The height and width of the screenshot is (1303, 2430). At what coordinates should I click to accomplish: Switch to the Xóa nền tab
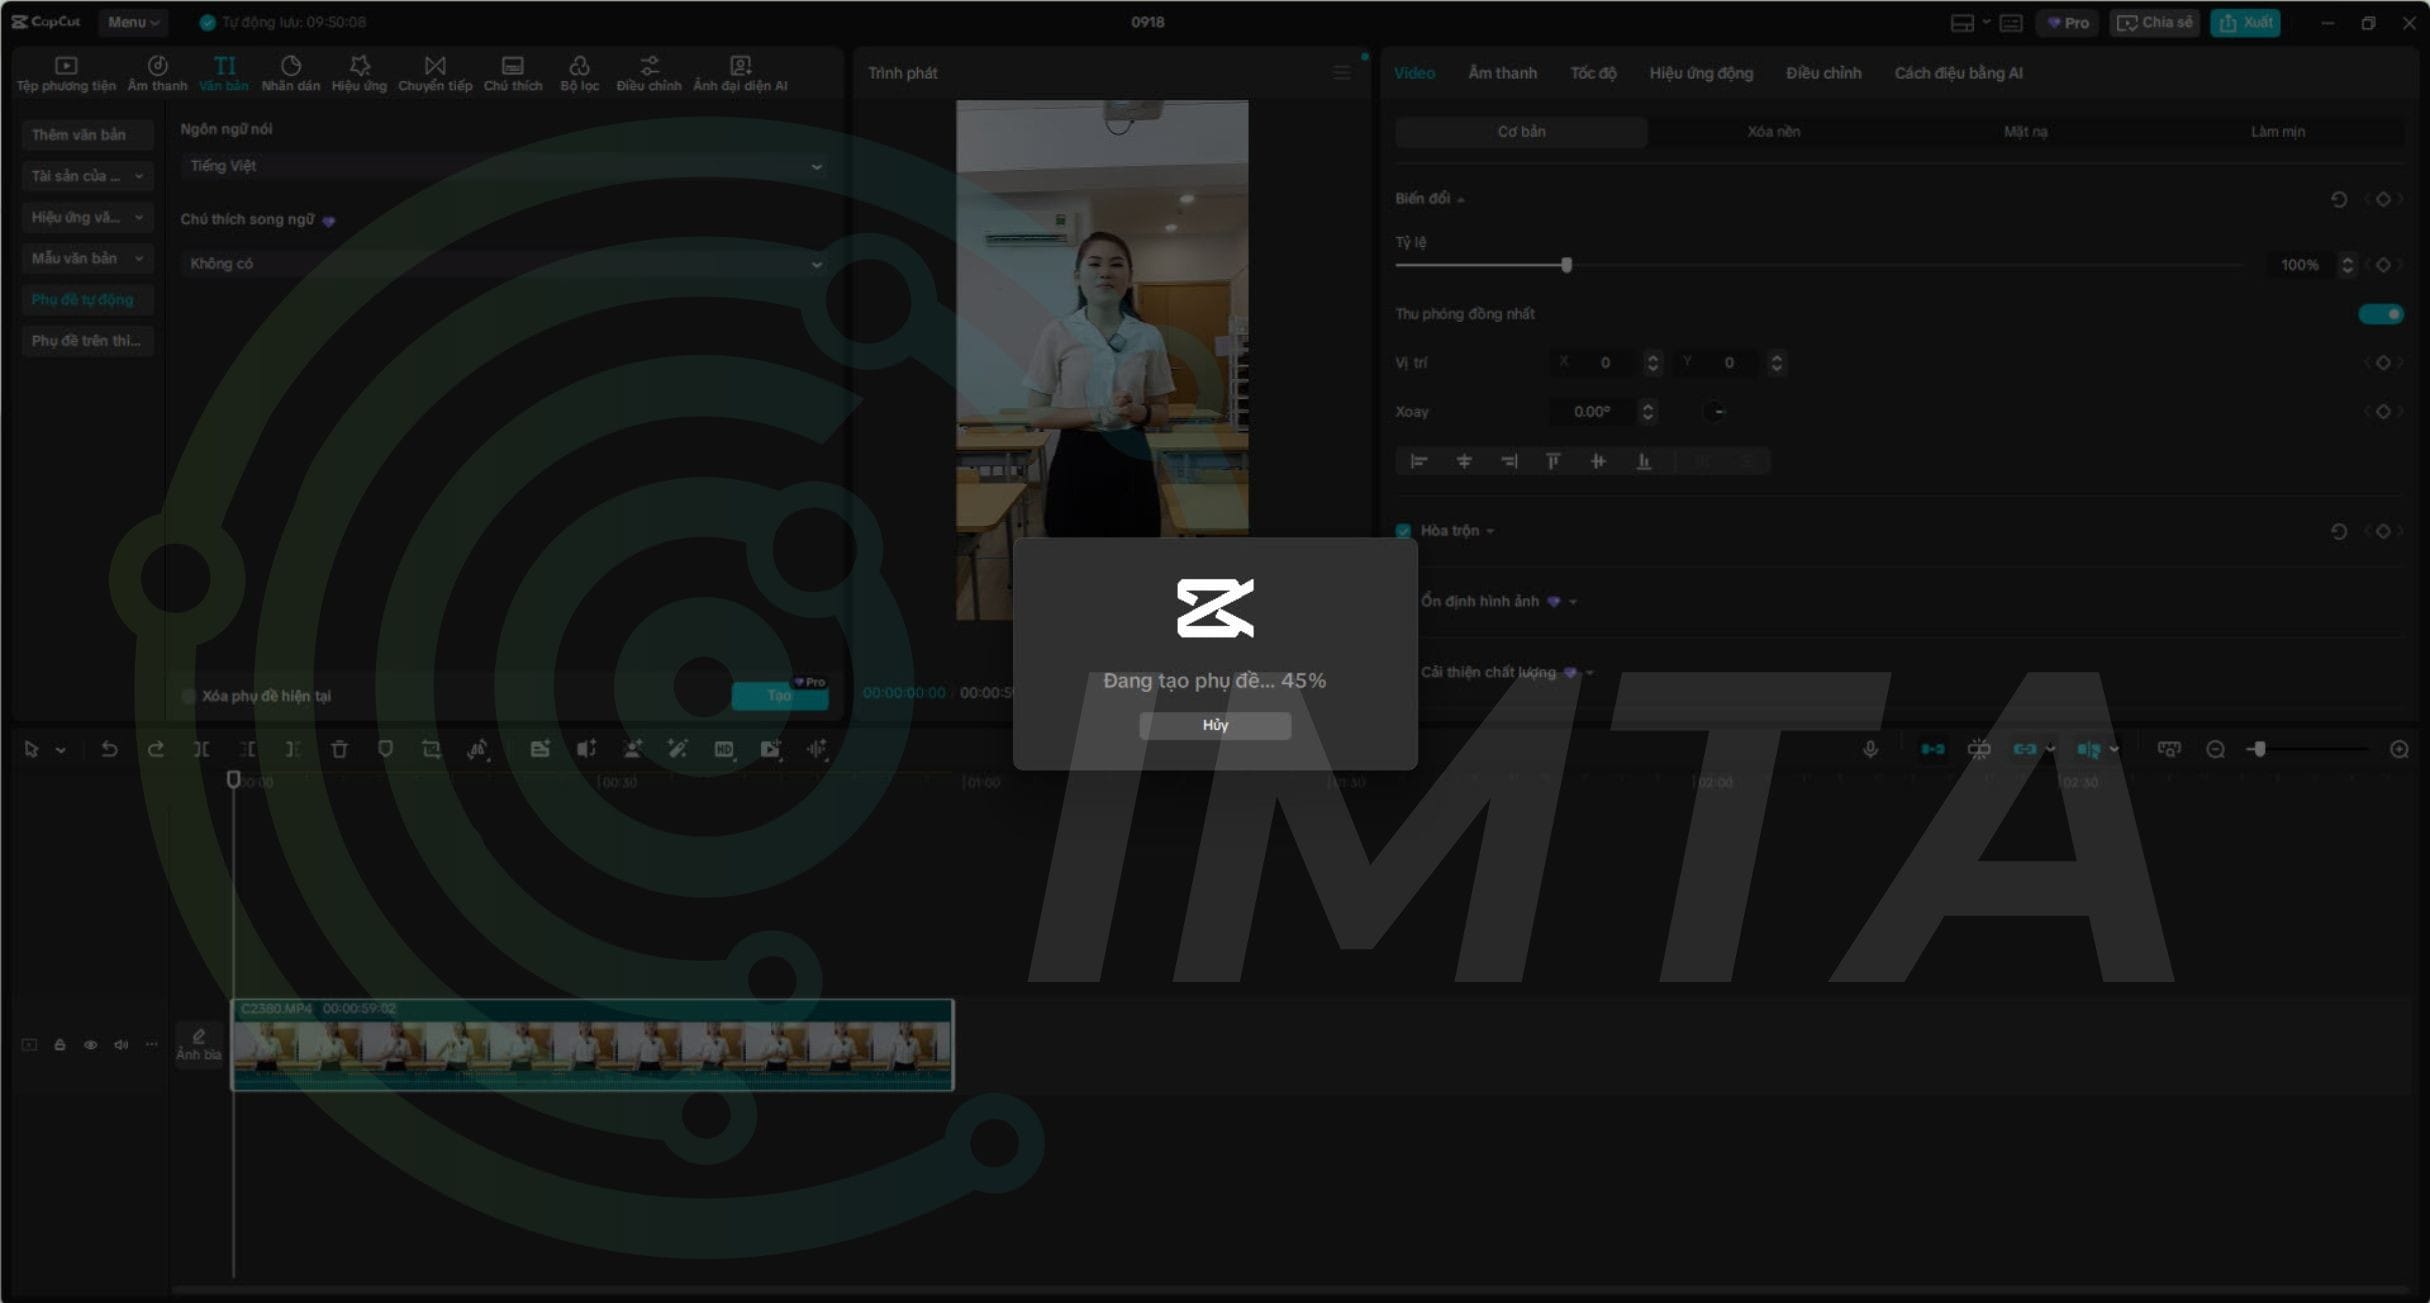[1773, 131]
